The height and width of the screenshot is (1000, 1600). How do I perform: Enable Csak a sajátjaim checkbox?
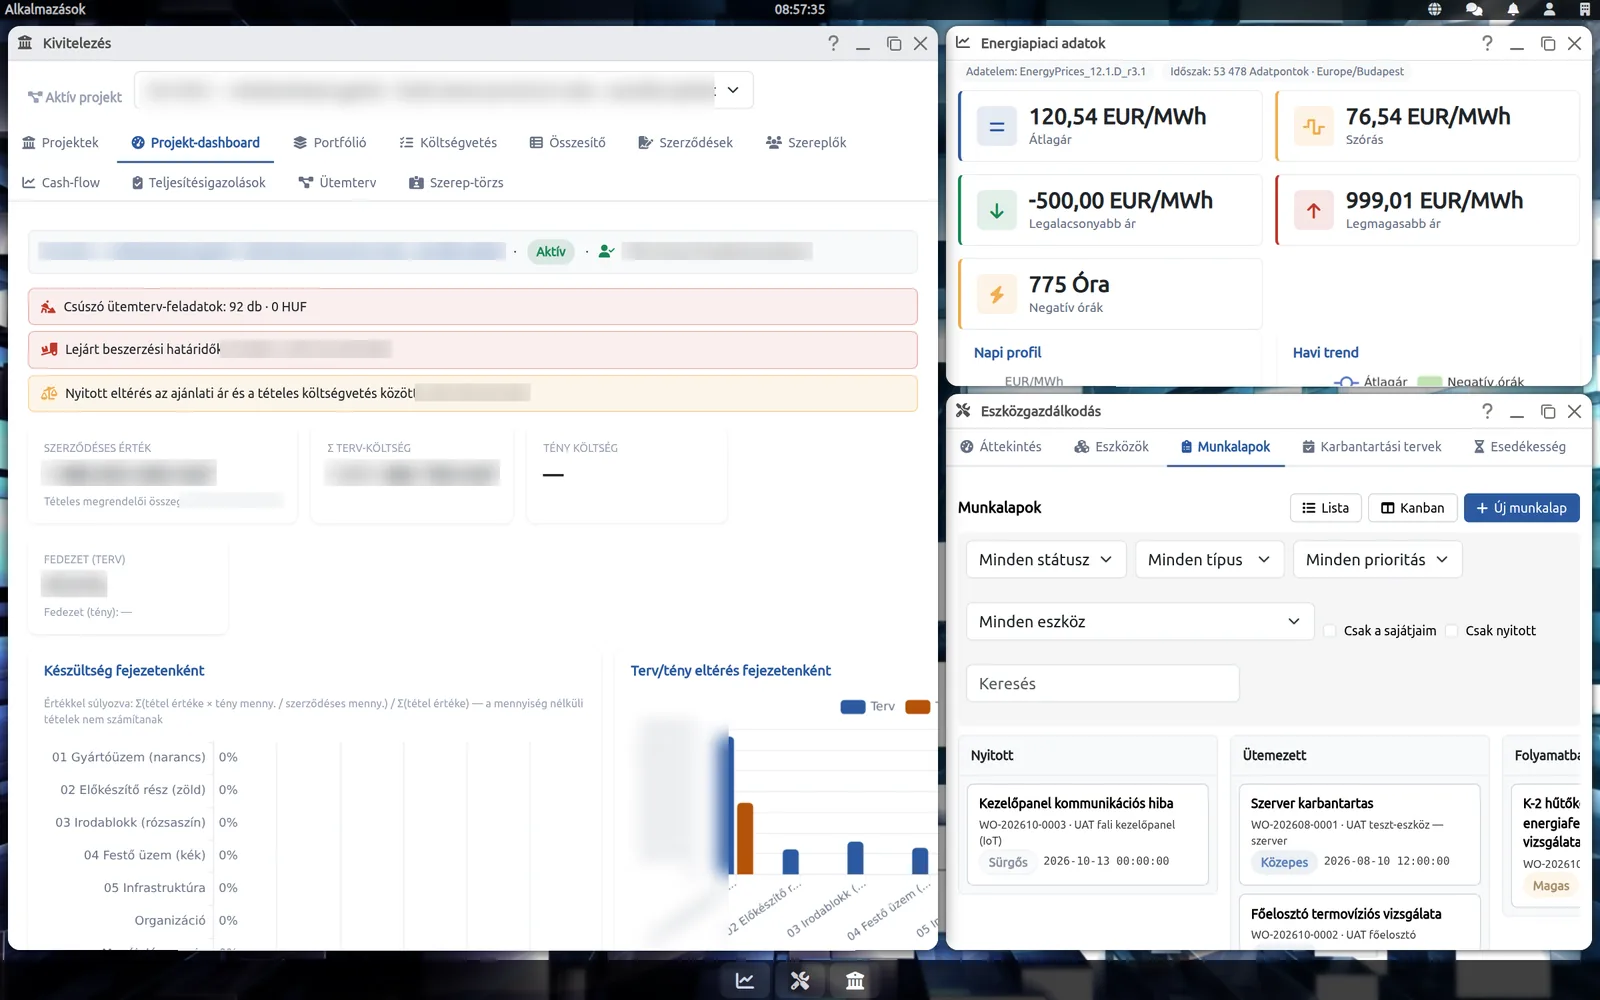pyautogui.click(x=1330, y=631)
